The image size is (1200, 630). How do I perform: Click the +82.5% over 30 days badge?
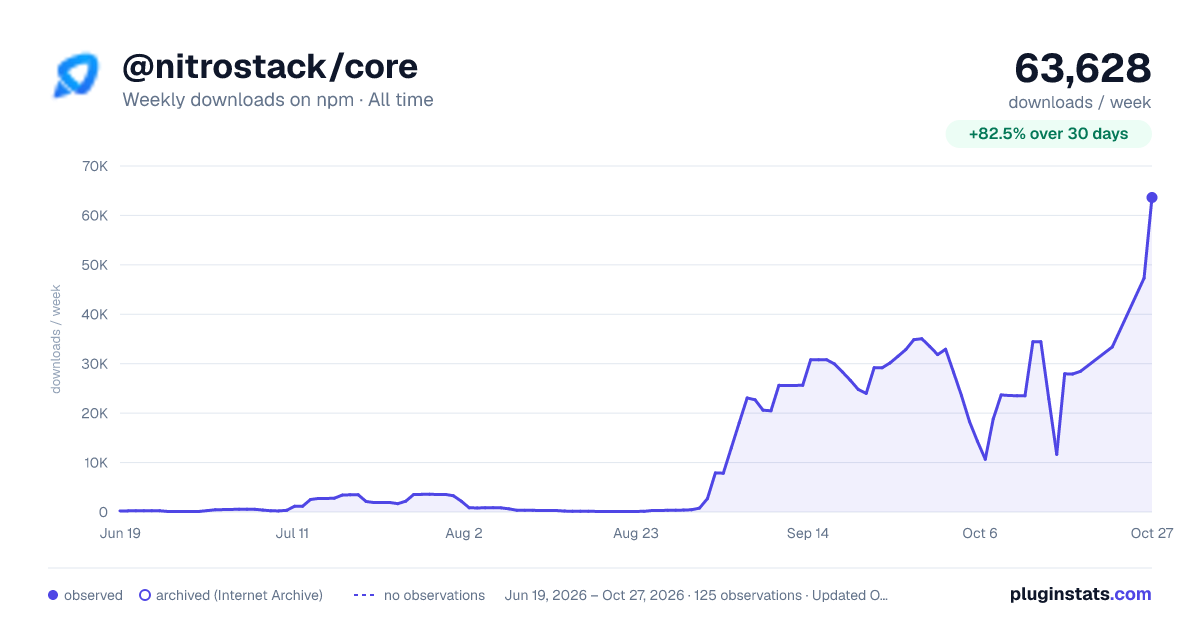click(1048, 134)
